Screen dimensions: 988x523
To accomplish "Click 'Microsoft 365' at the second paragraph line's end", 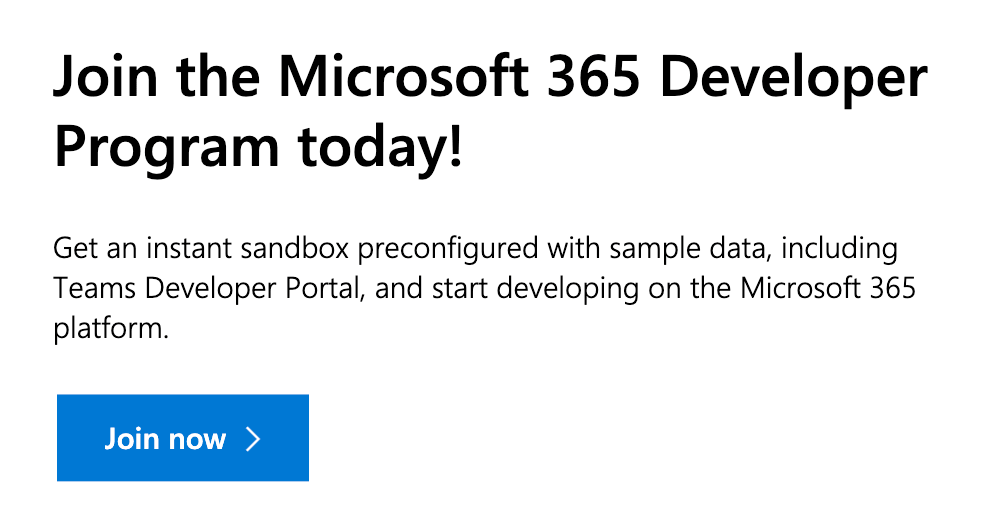I will pos(827,288).
